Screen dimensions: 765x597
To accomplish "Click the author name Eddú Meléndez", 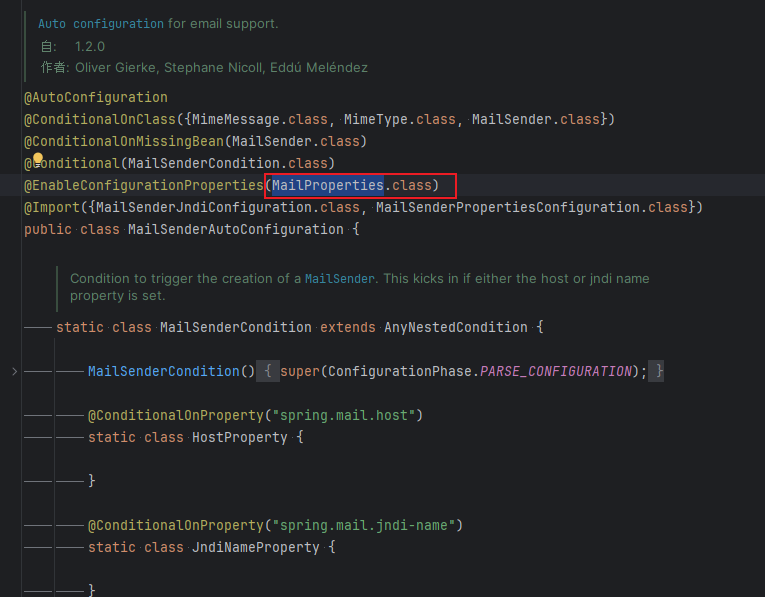I will point(319,68).
